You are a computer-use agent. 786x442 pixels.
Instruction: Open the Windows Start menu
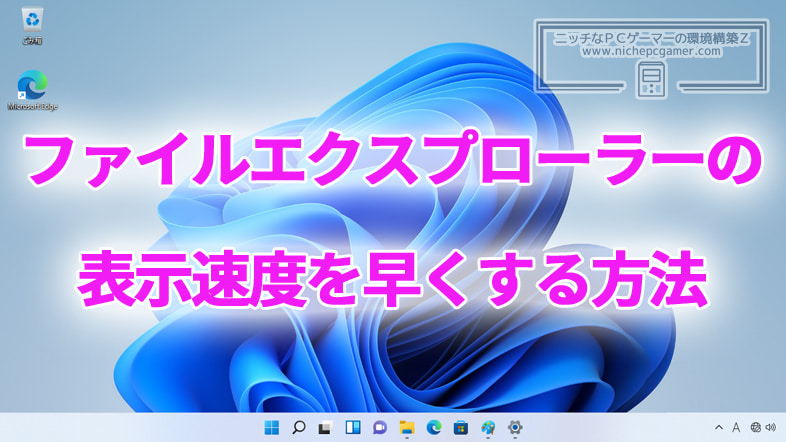tap(272, 427)
